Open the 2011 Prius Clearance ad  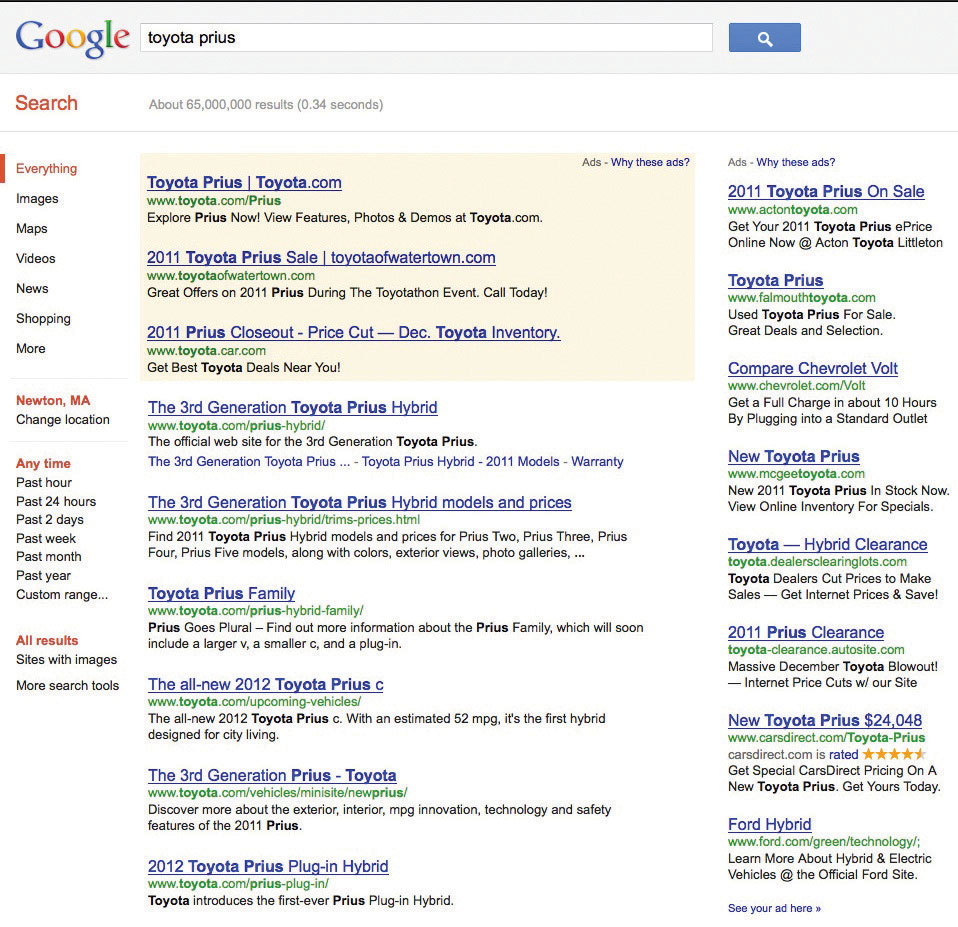click(806, 632)
